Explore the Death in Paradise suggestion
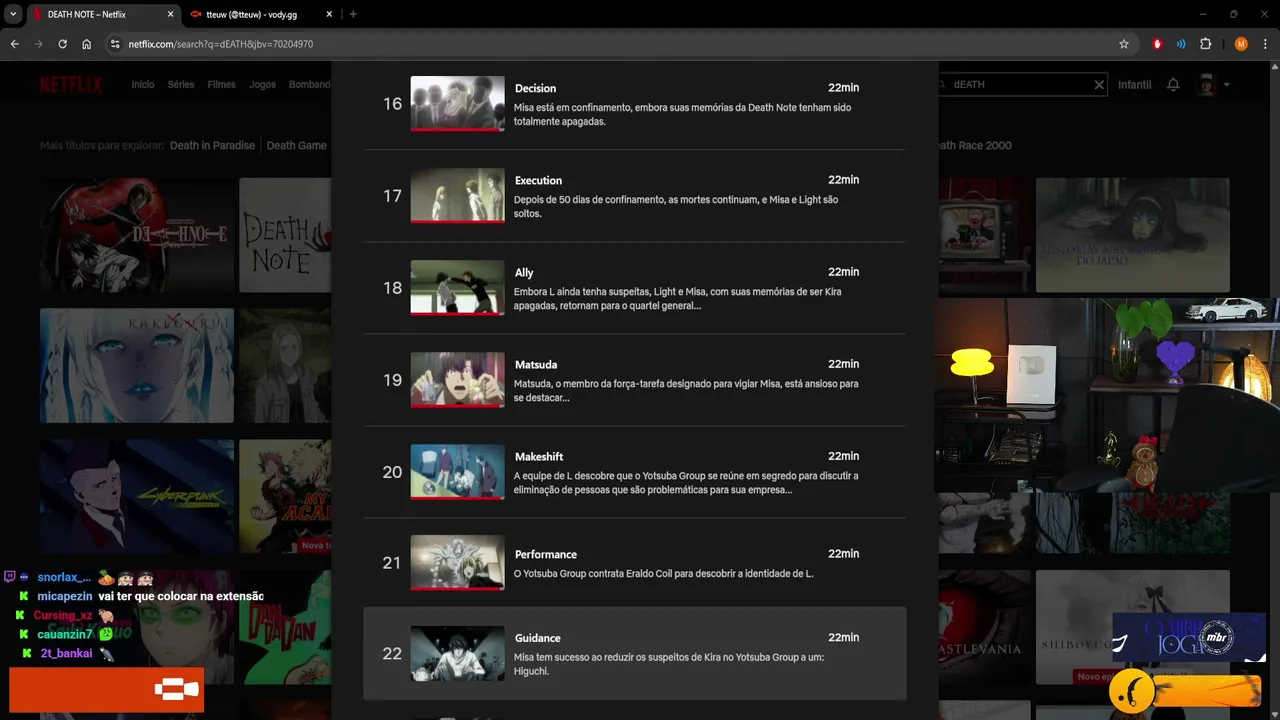This screenshot has width=1280, height=720. pos(212,145)
